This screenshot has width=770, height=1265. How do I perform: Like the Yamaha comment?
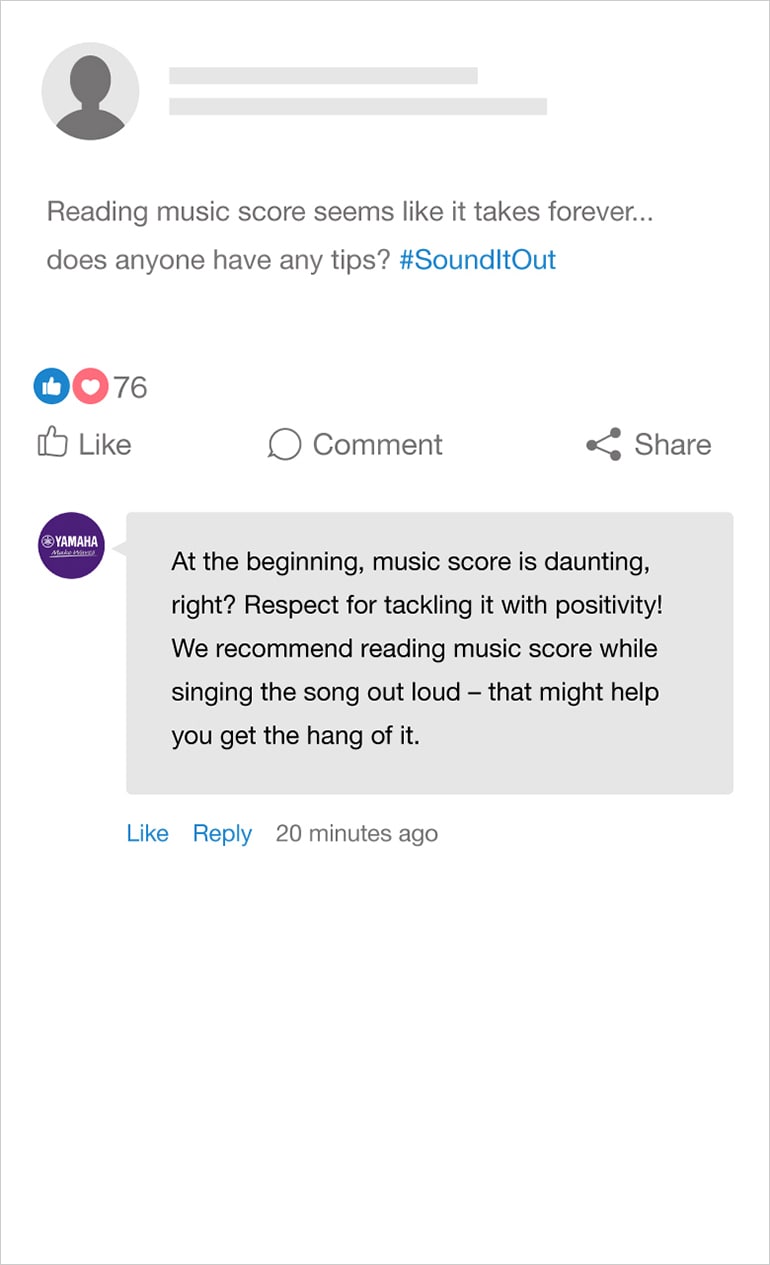point(147,833)
